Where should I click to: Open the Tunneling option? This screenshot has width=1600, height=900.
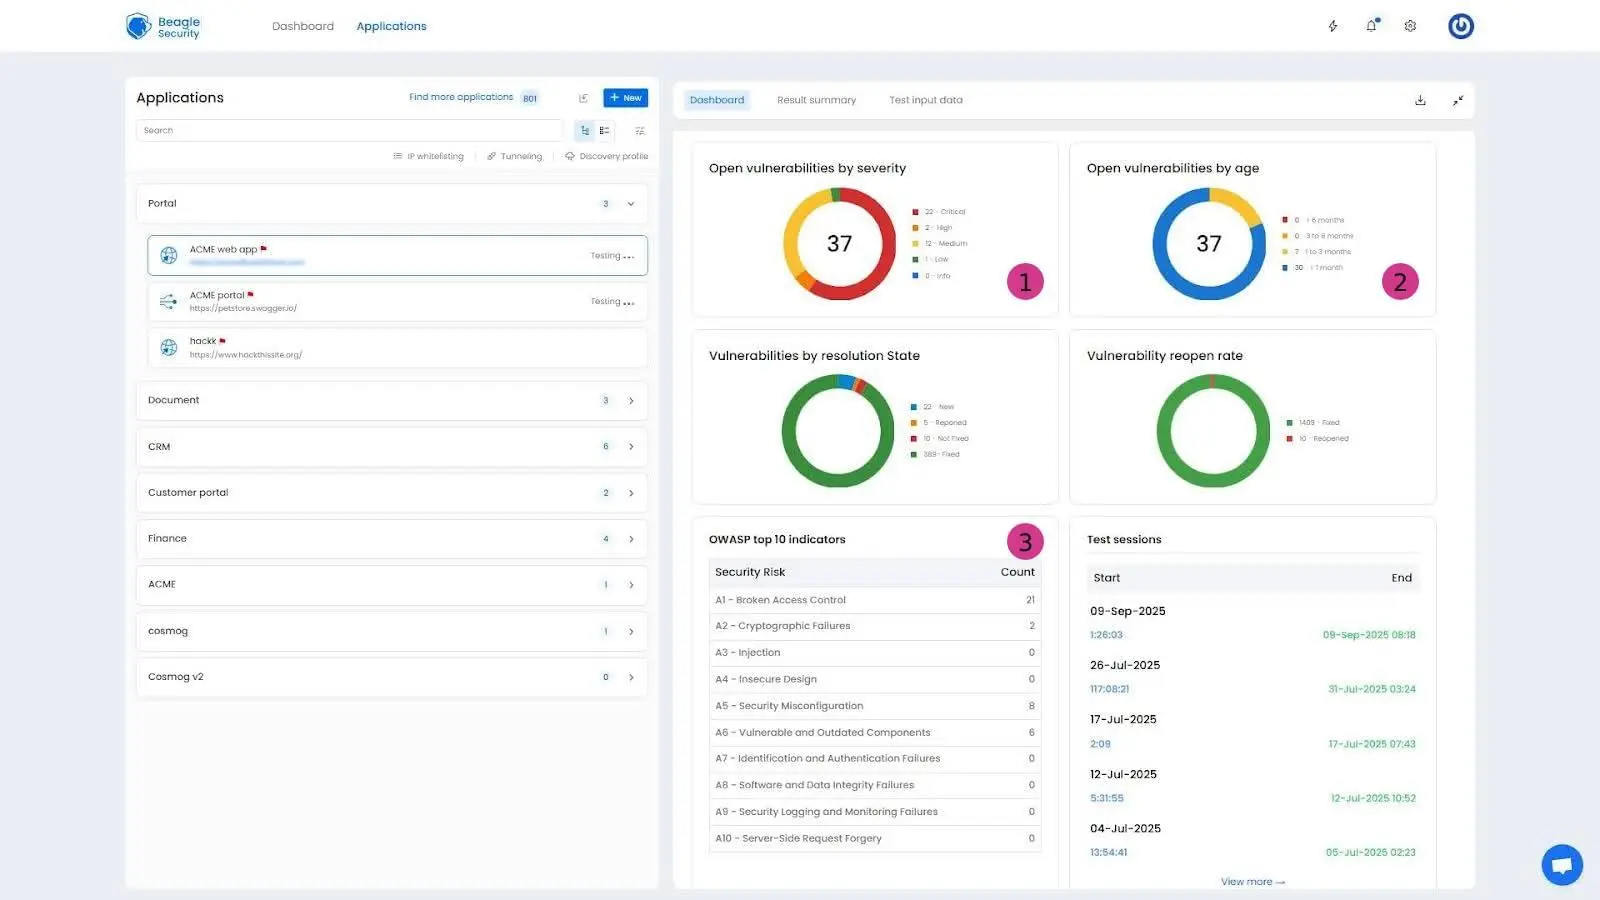514,156
